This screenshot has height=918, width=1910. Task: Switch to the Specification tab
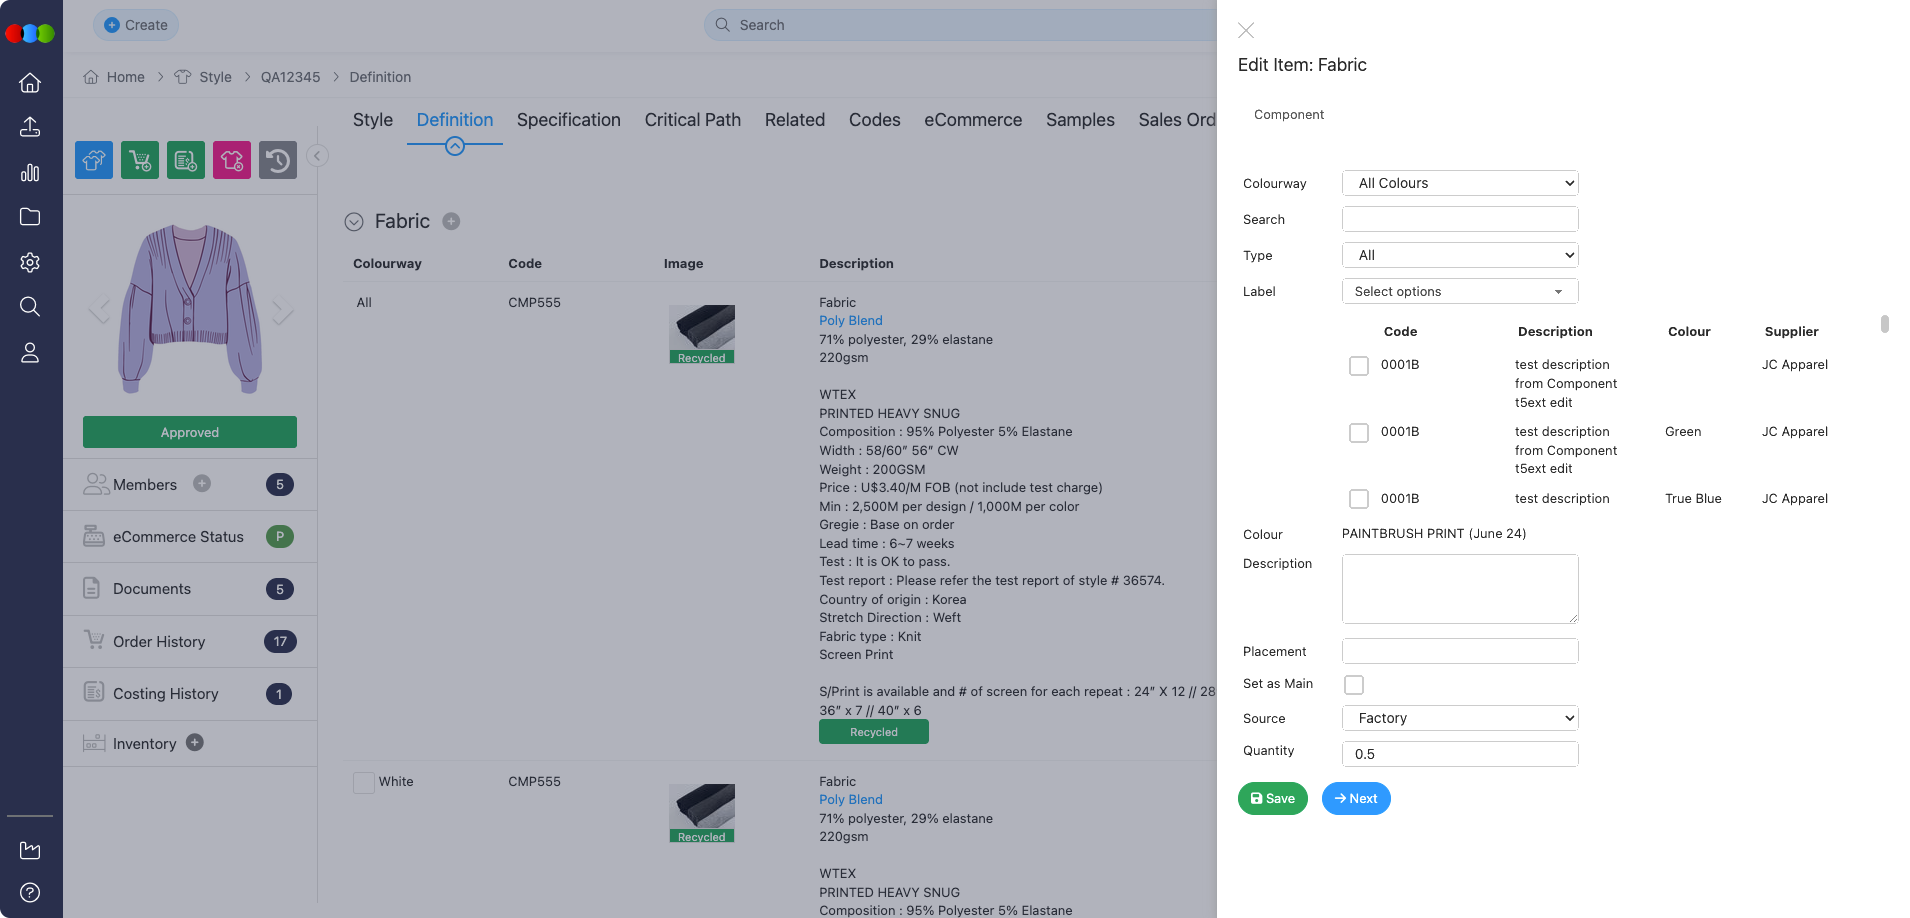(x=568, y=120)
